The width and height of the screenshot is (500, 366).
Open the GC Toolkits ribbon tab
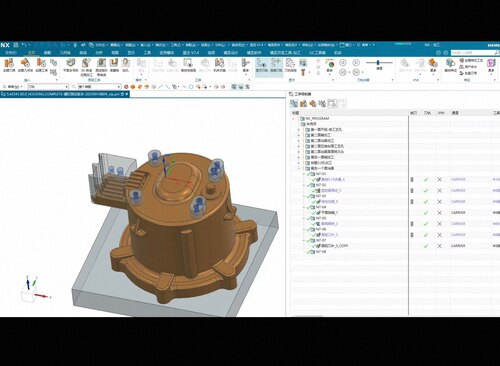pos(317,53)
